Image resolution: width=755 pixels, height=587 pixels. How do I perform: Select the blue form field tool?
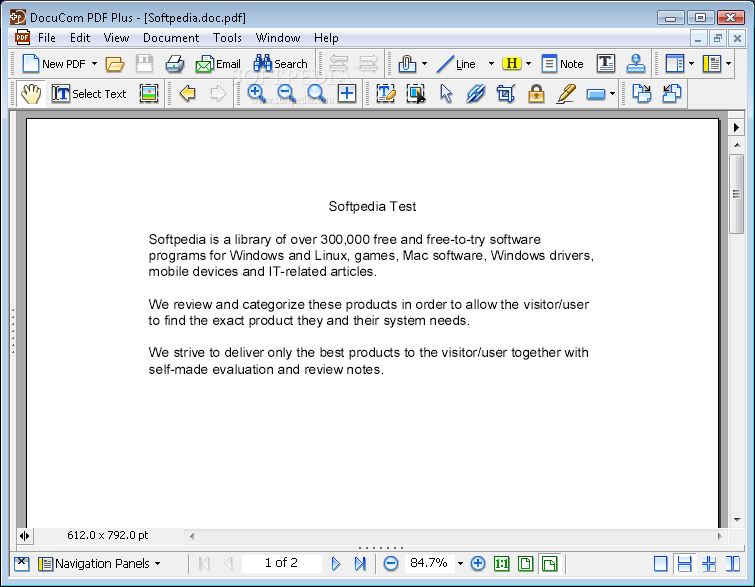coord(596,94)
